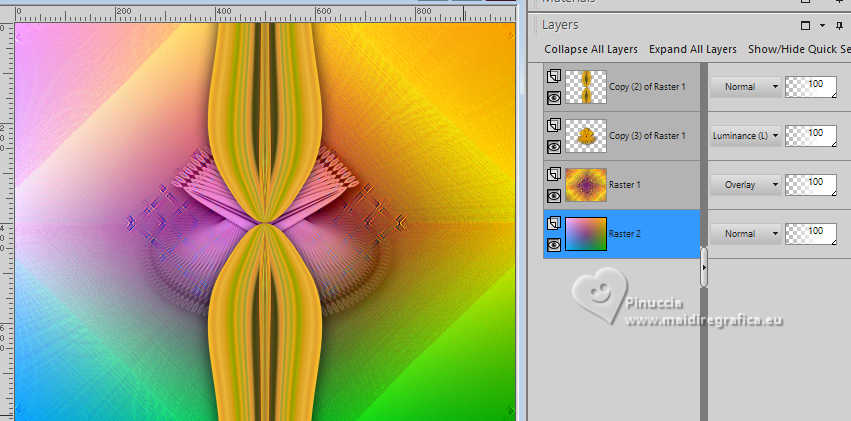Open the Luminance (L) blend mode dropdown

coord(745,136)
